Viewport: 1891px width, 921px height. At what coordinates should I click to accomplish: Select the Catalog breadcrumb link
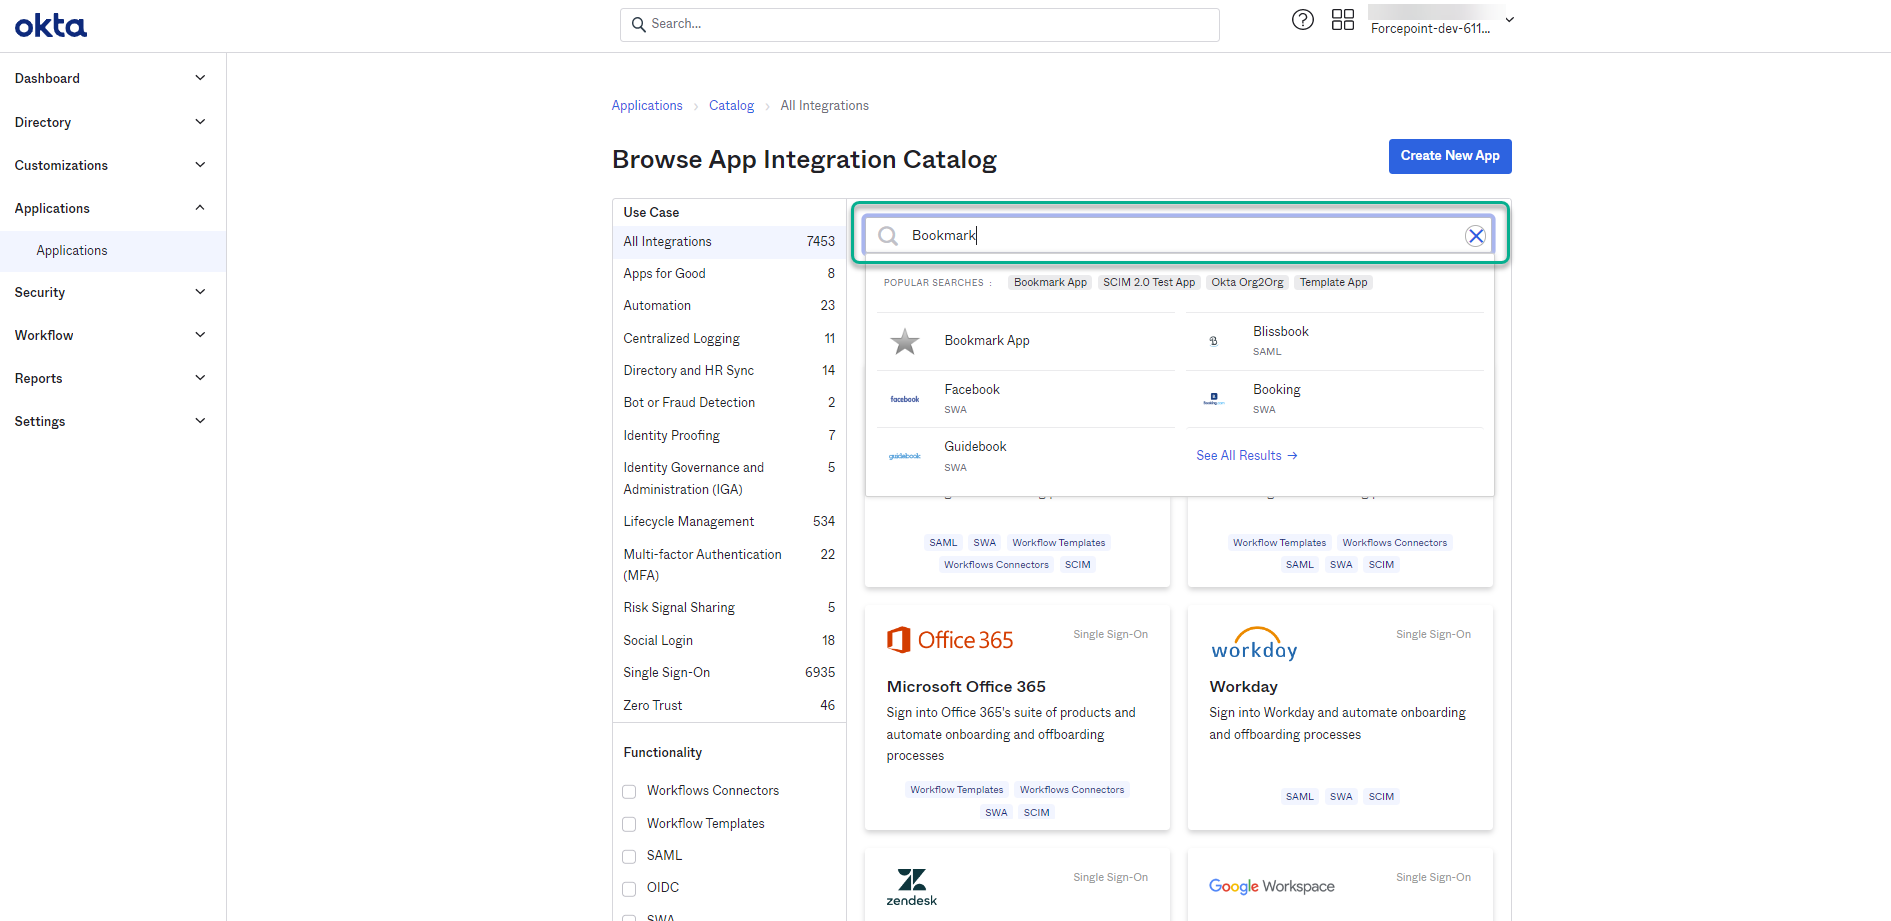point(731,105)
